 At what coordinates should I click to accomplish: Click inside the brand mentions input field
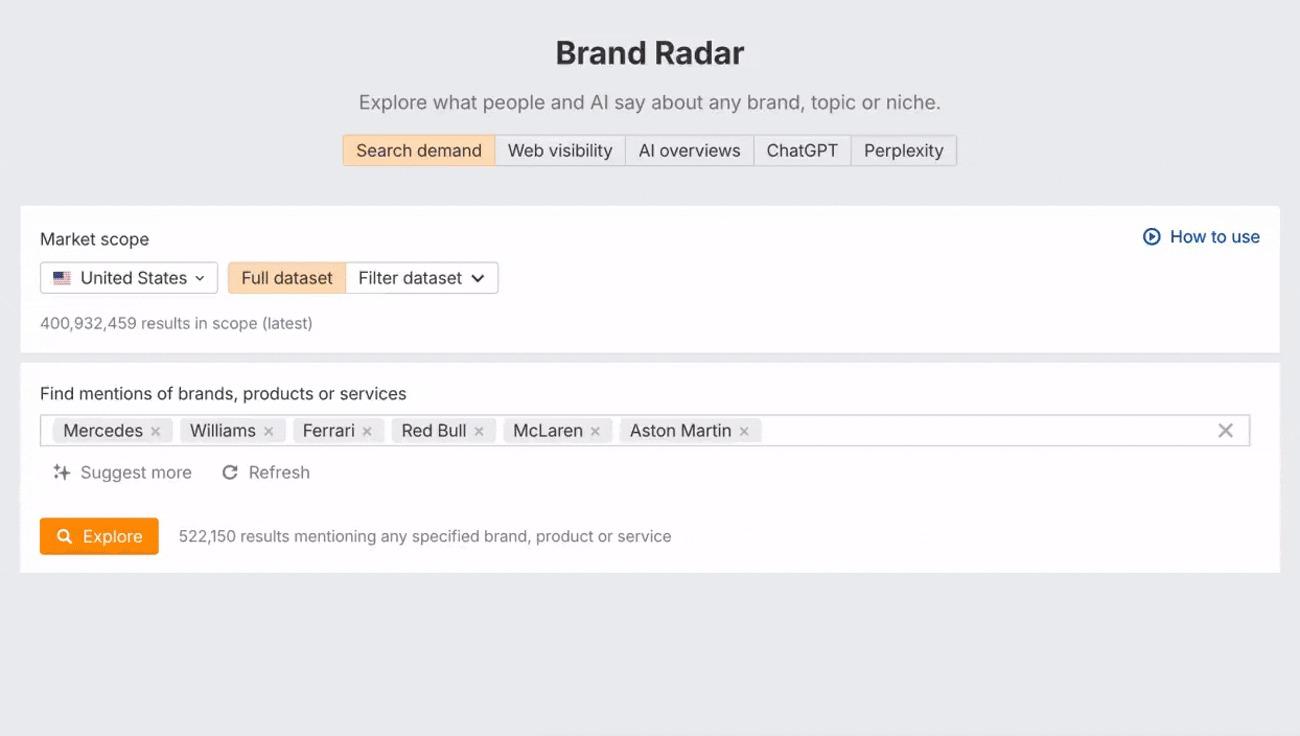(950, 430)
